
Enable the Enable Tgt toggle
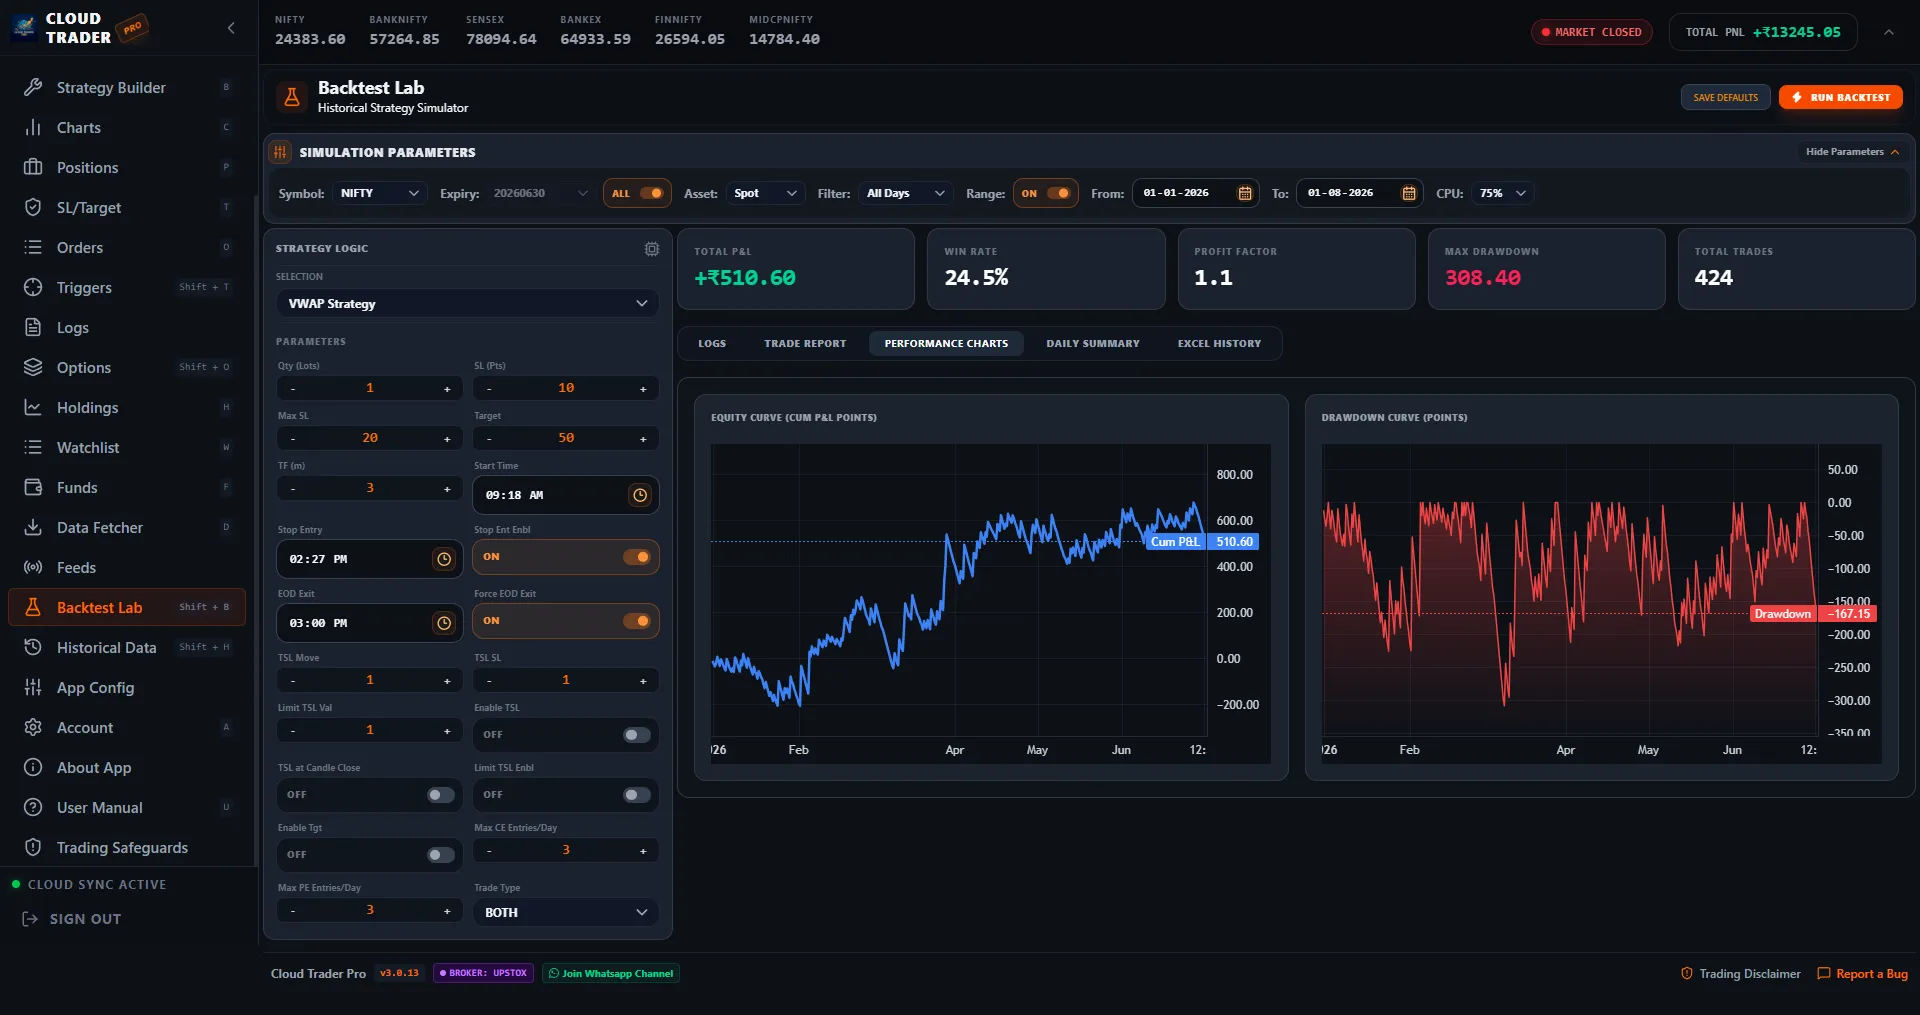(440, 855)
